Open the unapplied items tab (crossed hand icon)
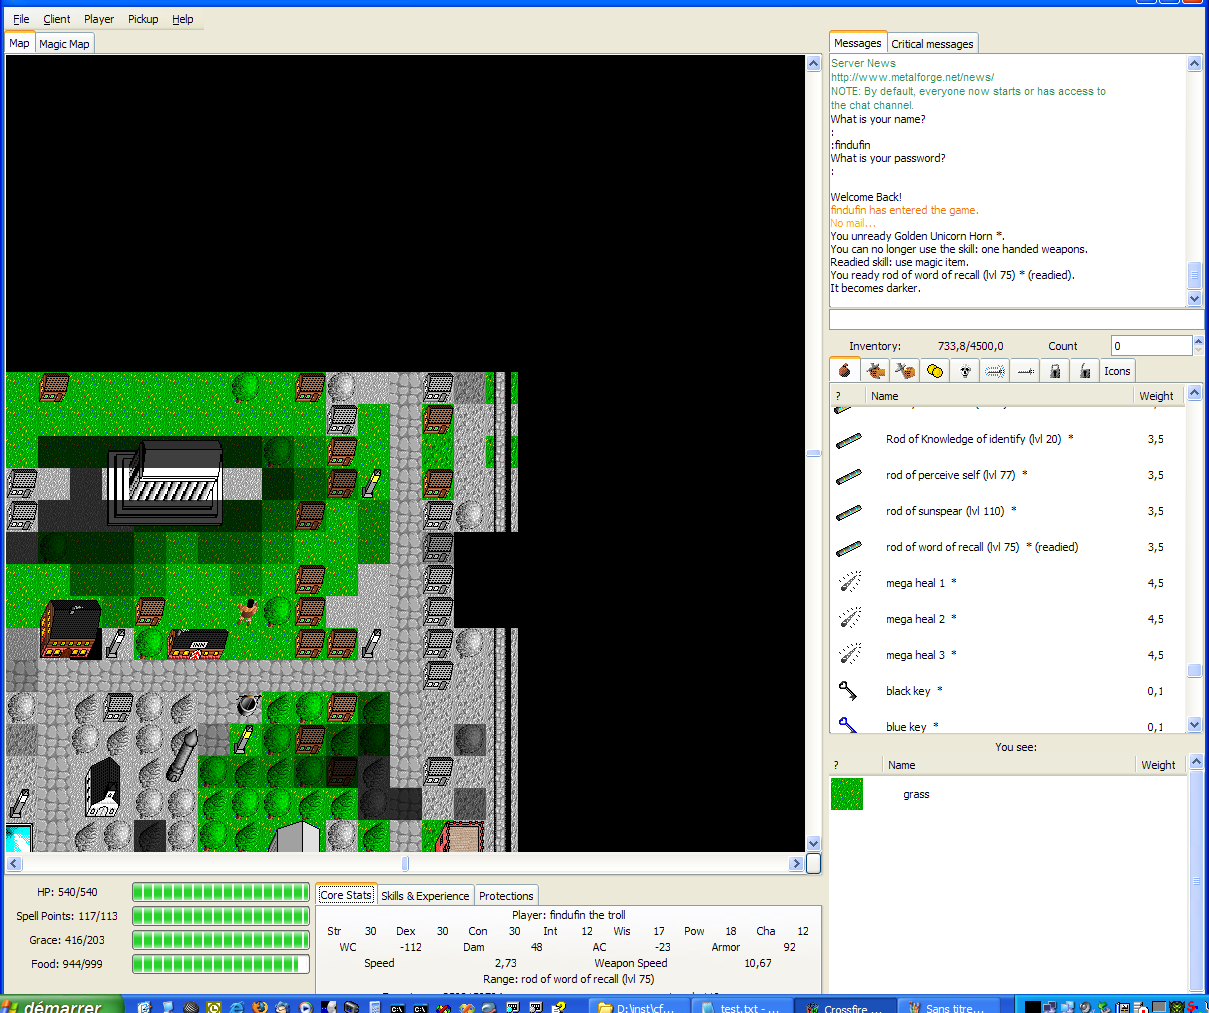The height and width of the screenshot is (1013, 1209). point(905,371)
